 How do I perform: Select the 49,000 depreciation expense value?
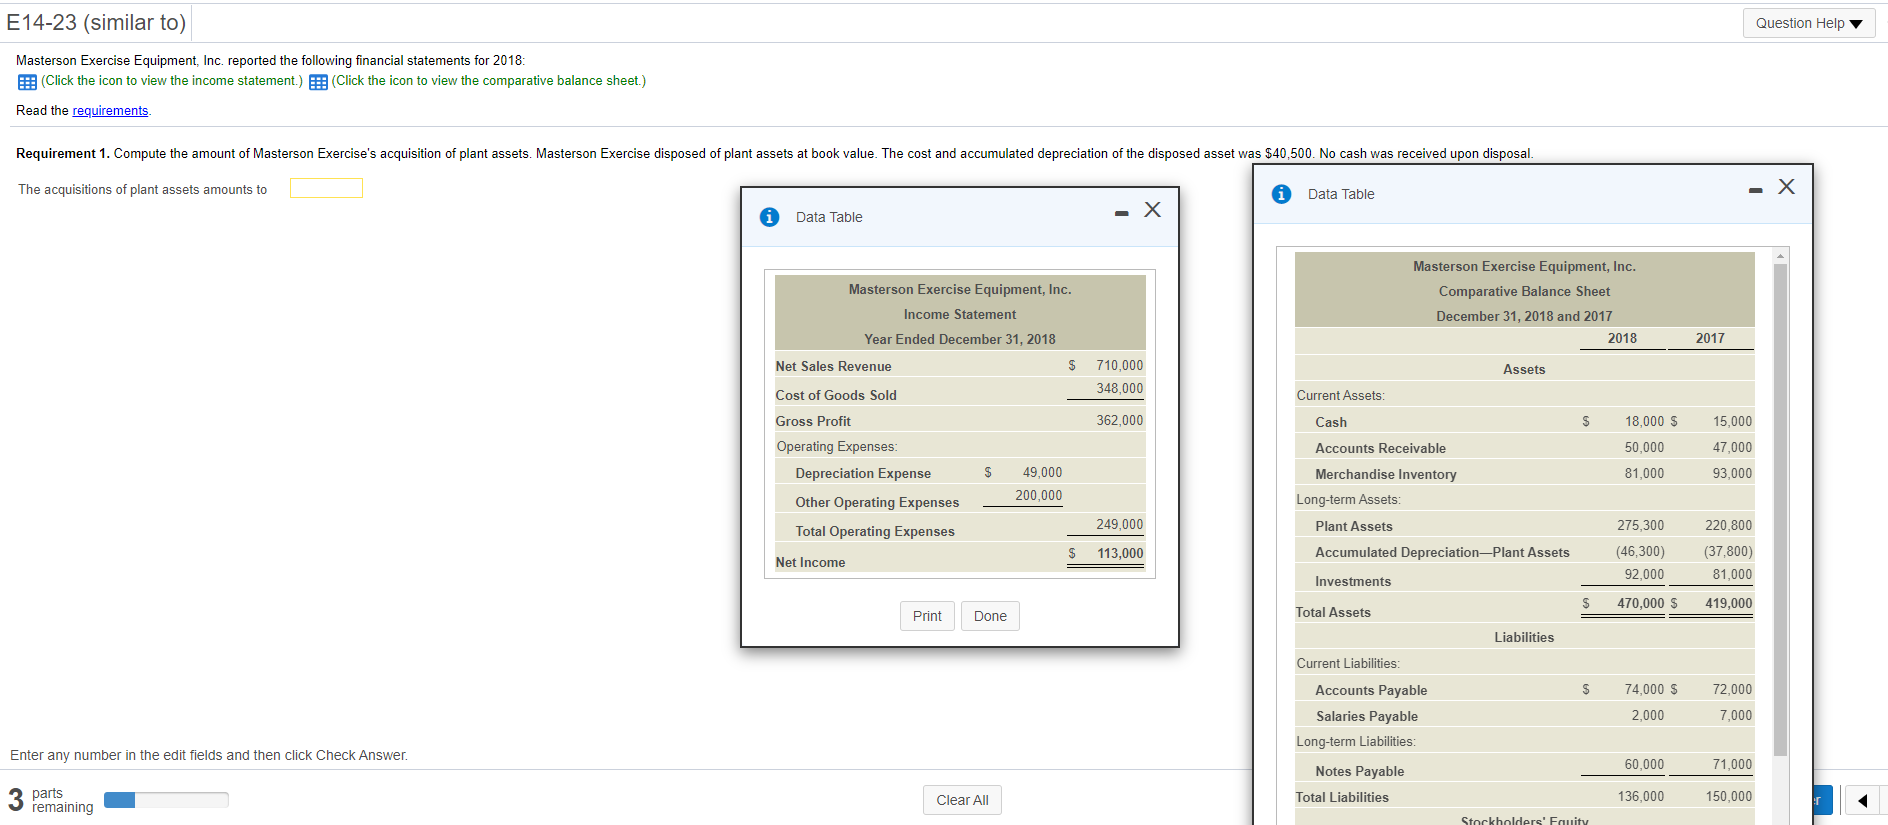pyautogui.click(x=1042, y=473)
